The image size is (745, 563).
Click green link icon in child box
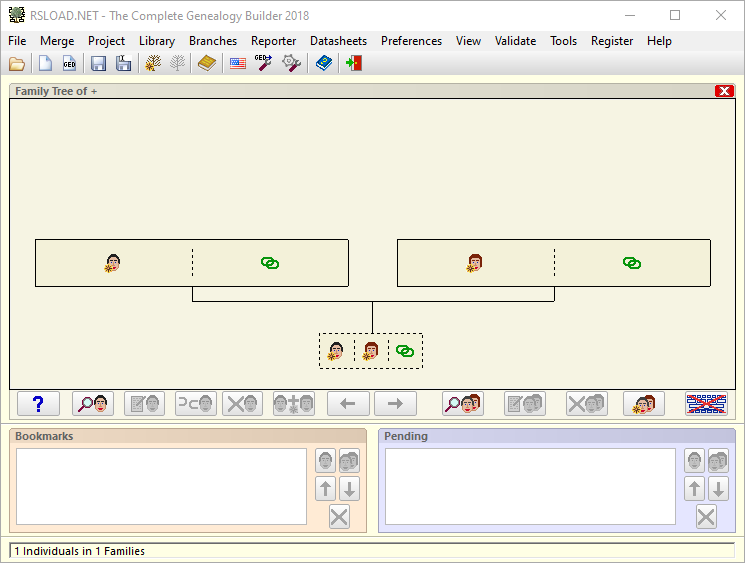tap(405, 351)
